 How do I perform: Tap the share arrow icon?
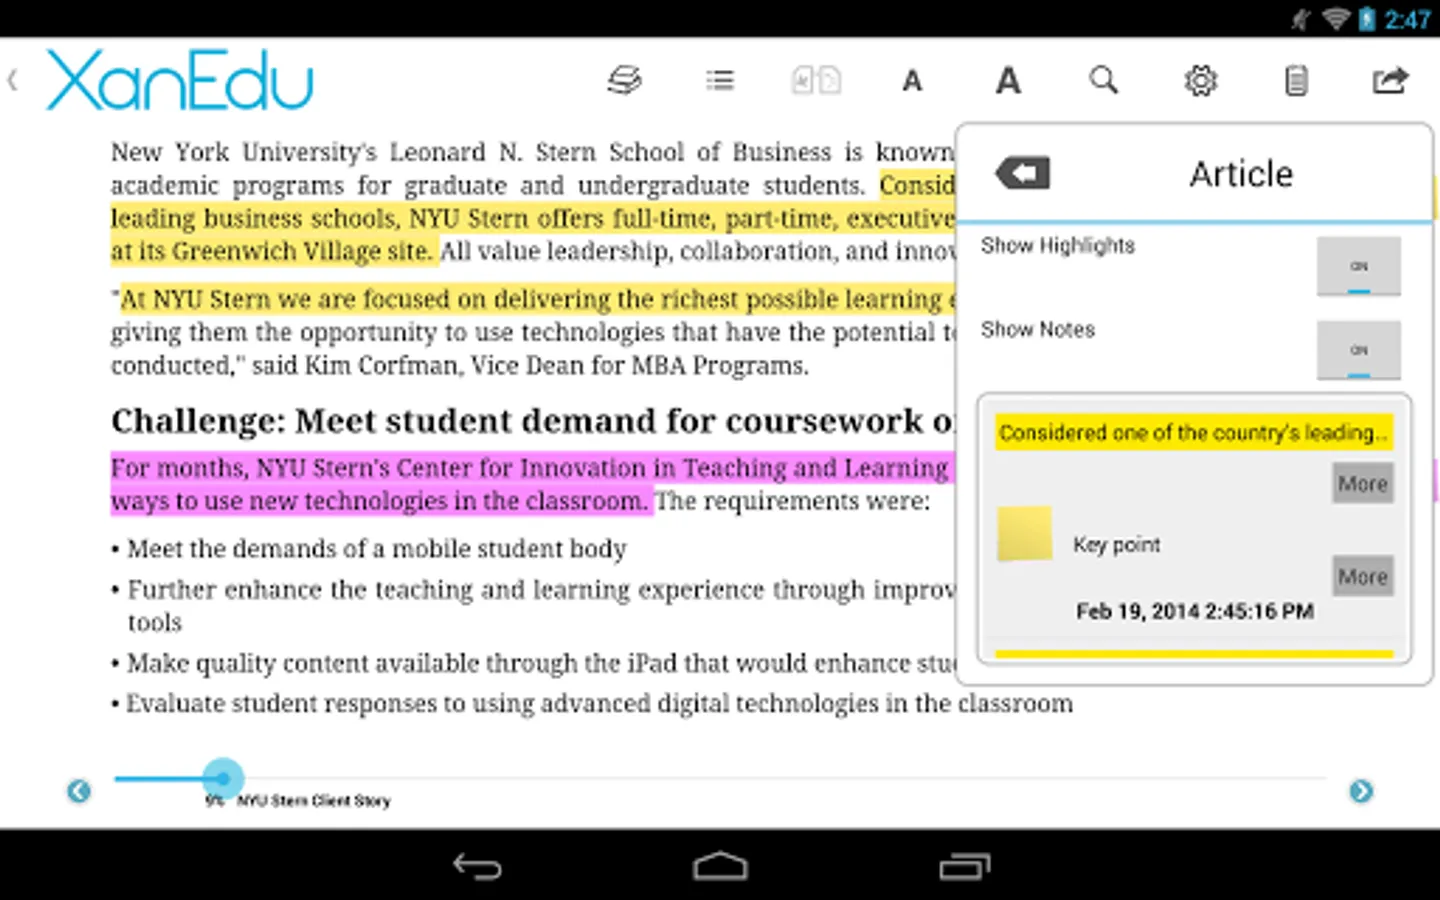[x=1390, y=80]
